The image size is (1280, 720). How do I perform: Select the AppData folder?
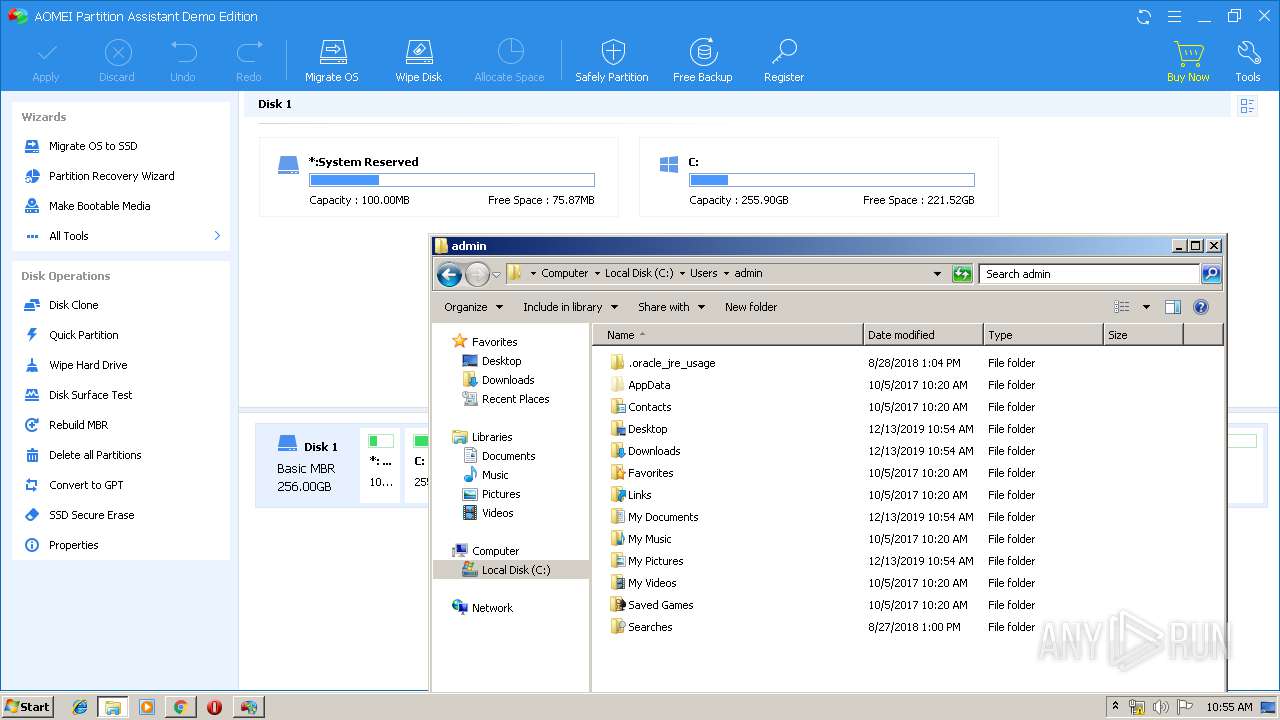click(640, 385)
